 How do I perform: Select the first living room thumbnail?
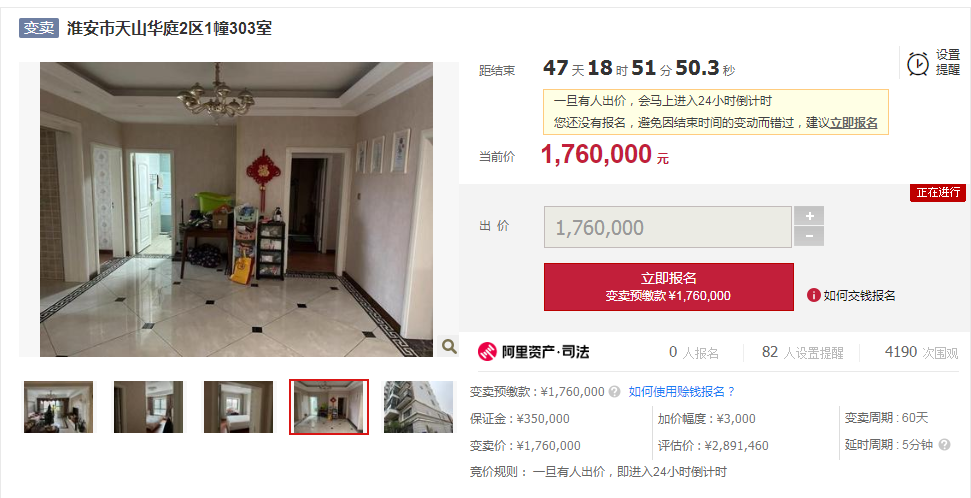[58, 407]
